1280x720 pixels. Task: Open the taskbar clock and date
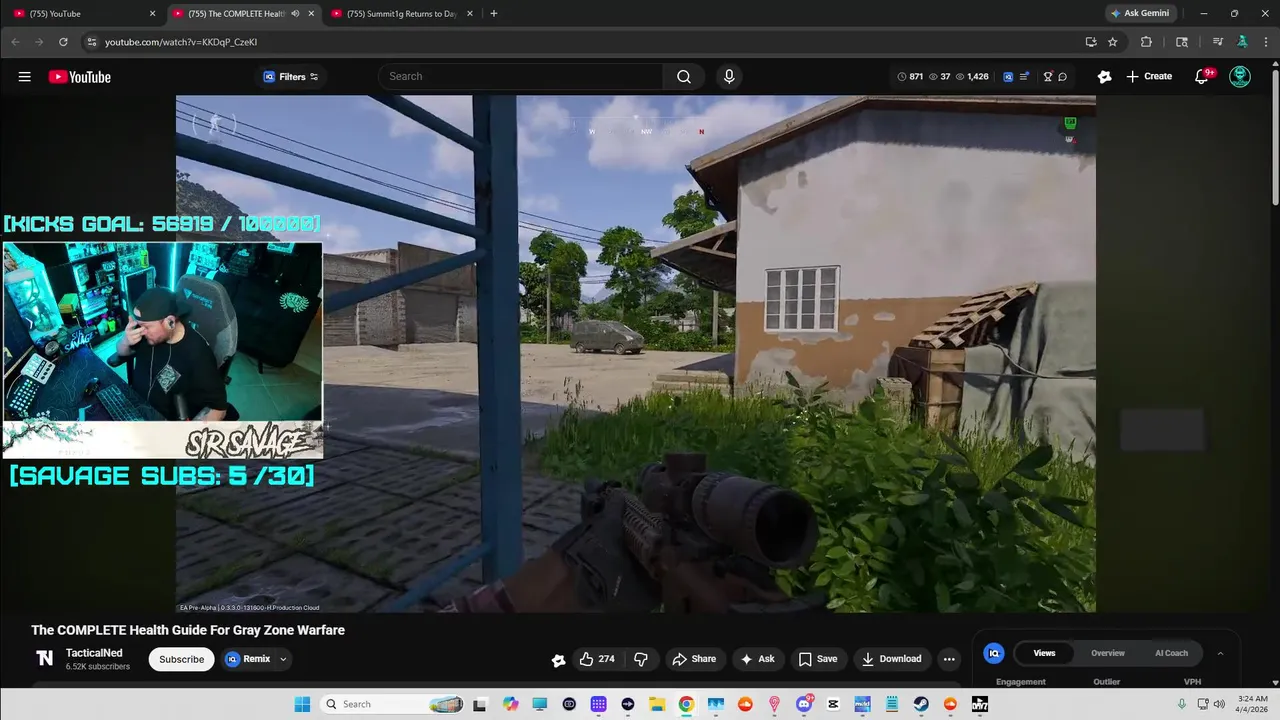point(1253,704)
